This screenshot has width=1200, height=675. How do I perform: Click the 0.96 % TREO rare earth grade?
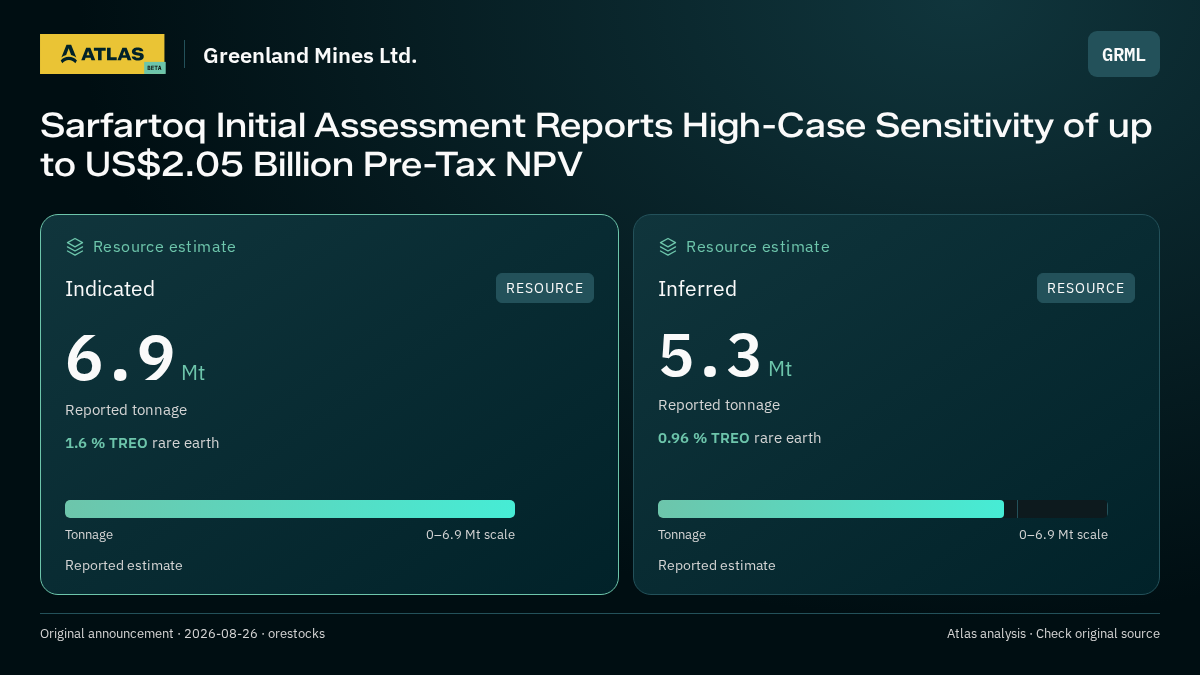(x=740, y=438)
